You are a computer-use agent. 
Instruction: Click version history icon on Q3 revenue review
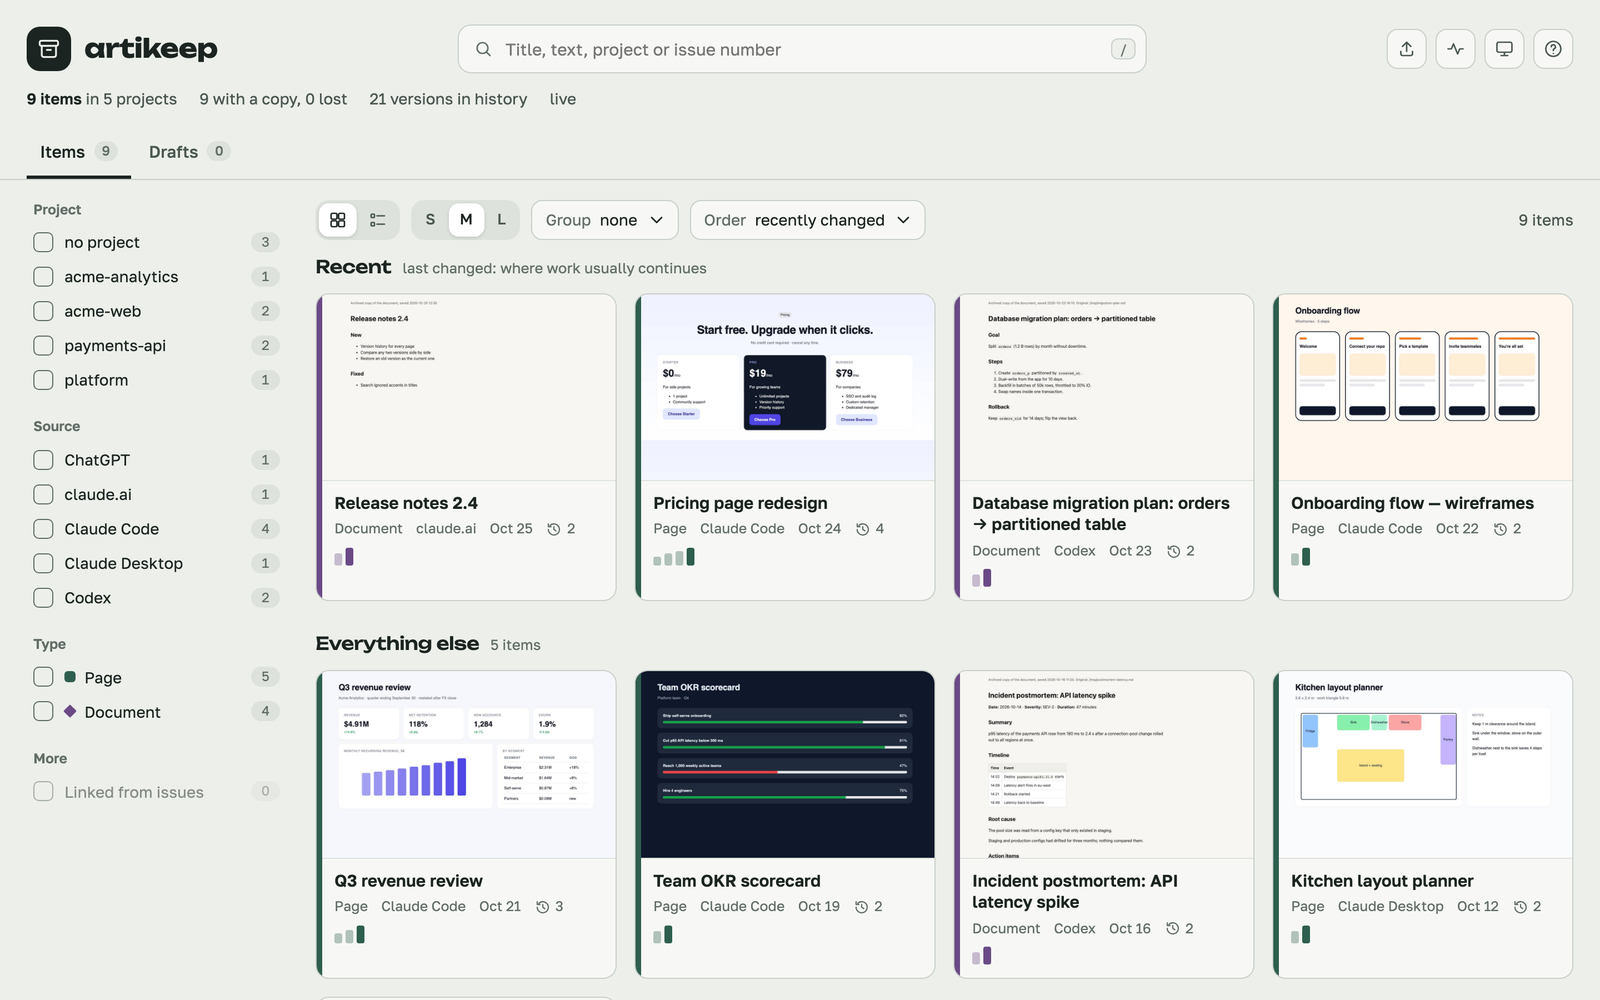(x=542, y=907)
